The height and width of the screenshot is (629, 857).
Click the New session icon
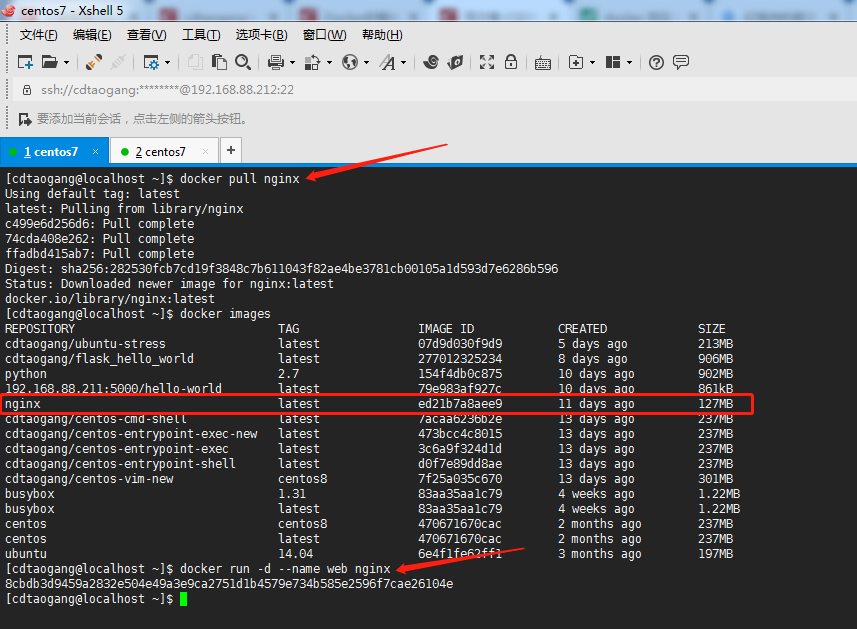25,62
